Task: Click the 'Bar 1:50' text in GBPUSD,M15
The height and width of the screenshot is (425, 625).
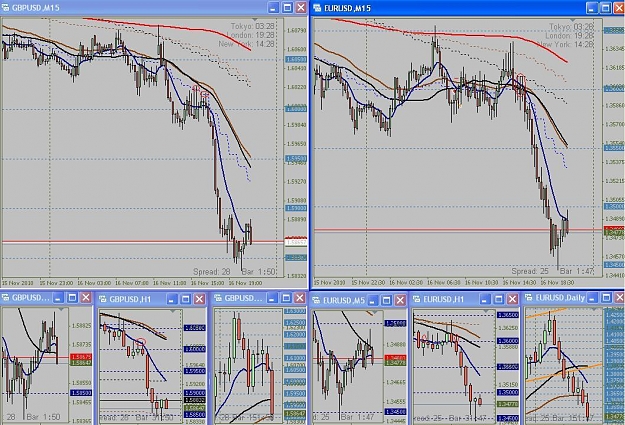Action: 259,272
